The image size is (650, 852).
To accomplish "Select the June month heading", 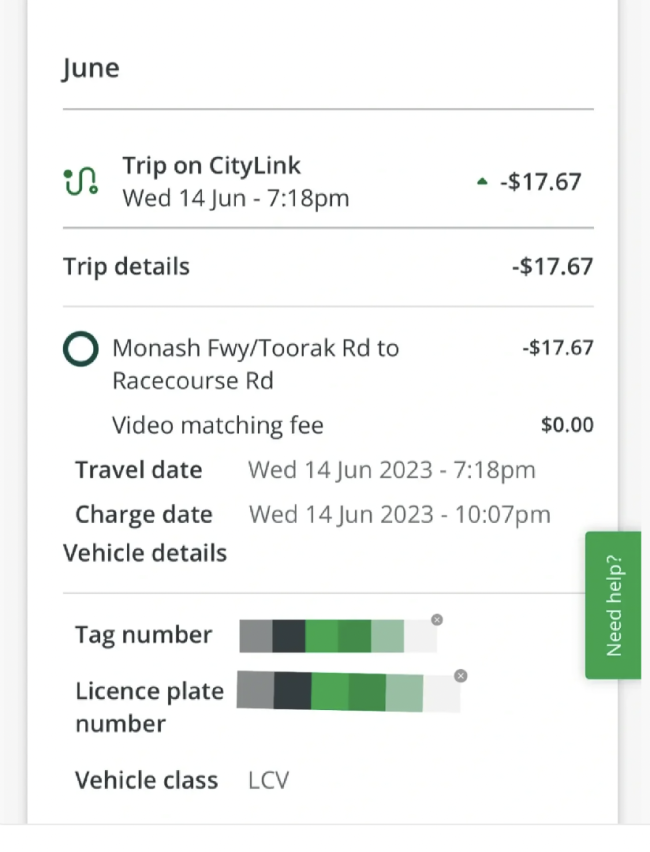I will (90, 69).
